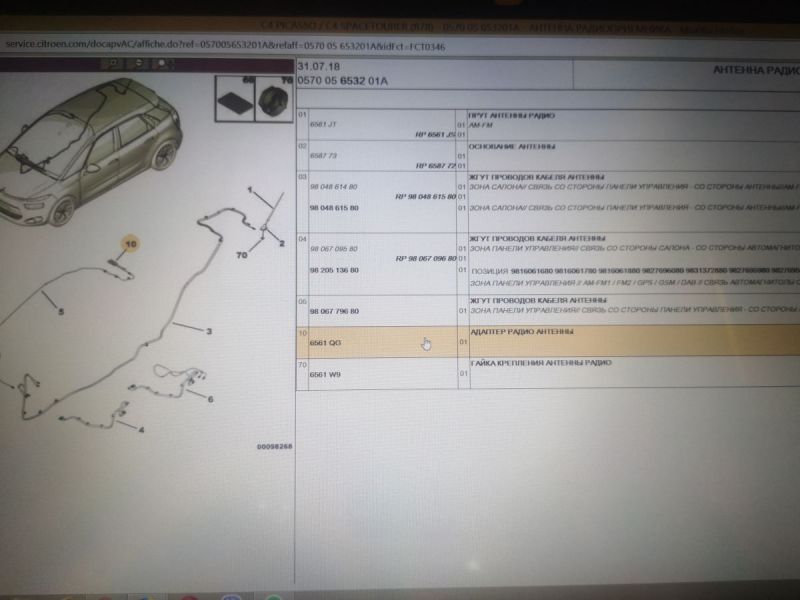
Task: Click part number 98 067 796 80
Action: pos(334,310)
